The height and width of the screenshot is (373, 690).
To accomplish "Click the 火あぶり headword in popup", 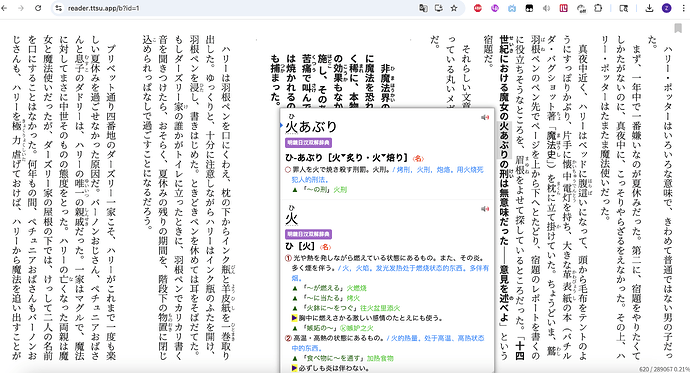I will (311, 127).
